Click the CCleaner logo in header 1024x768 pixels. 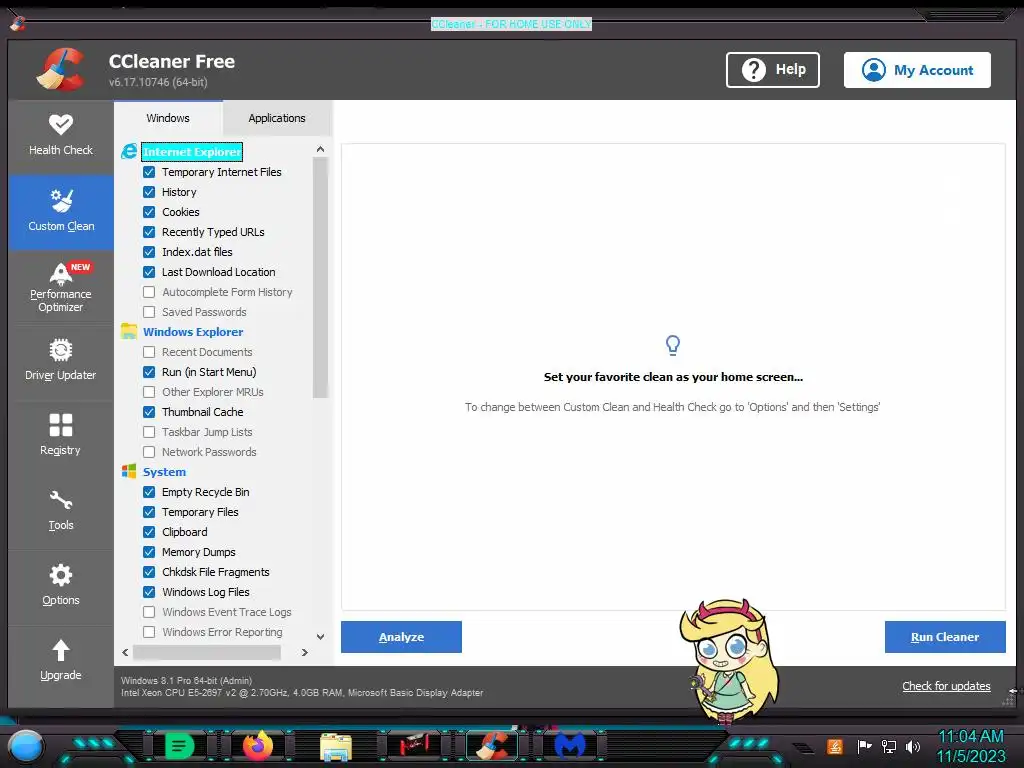pyautogui.click(x=60, y=69)
